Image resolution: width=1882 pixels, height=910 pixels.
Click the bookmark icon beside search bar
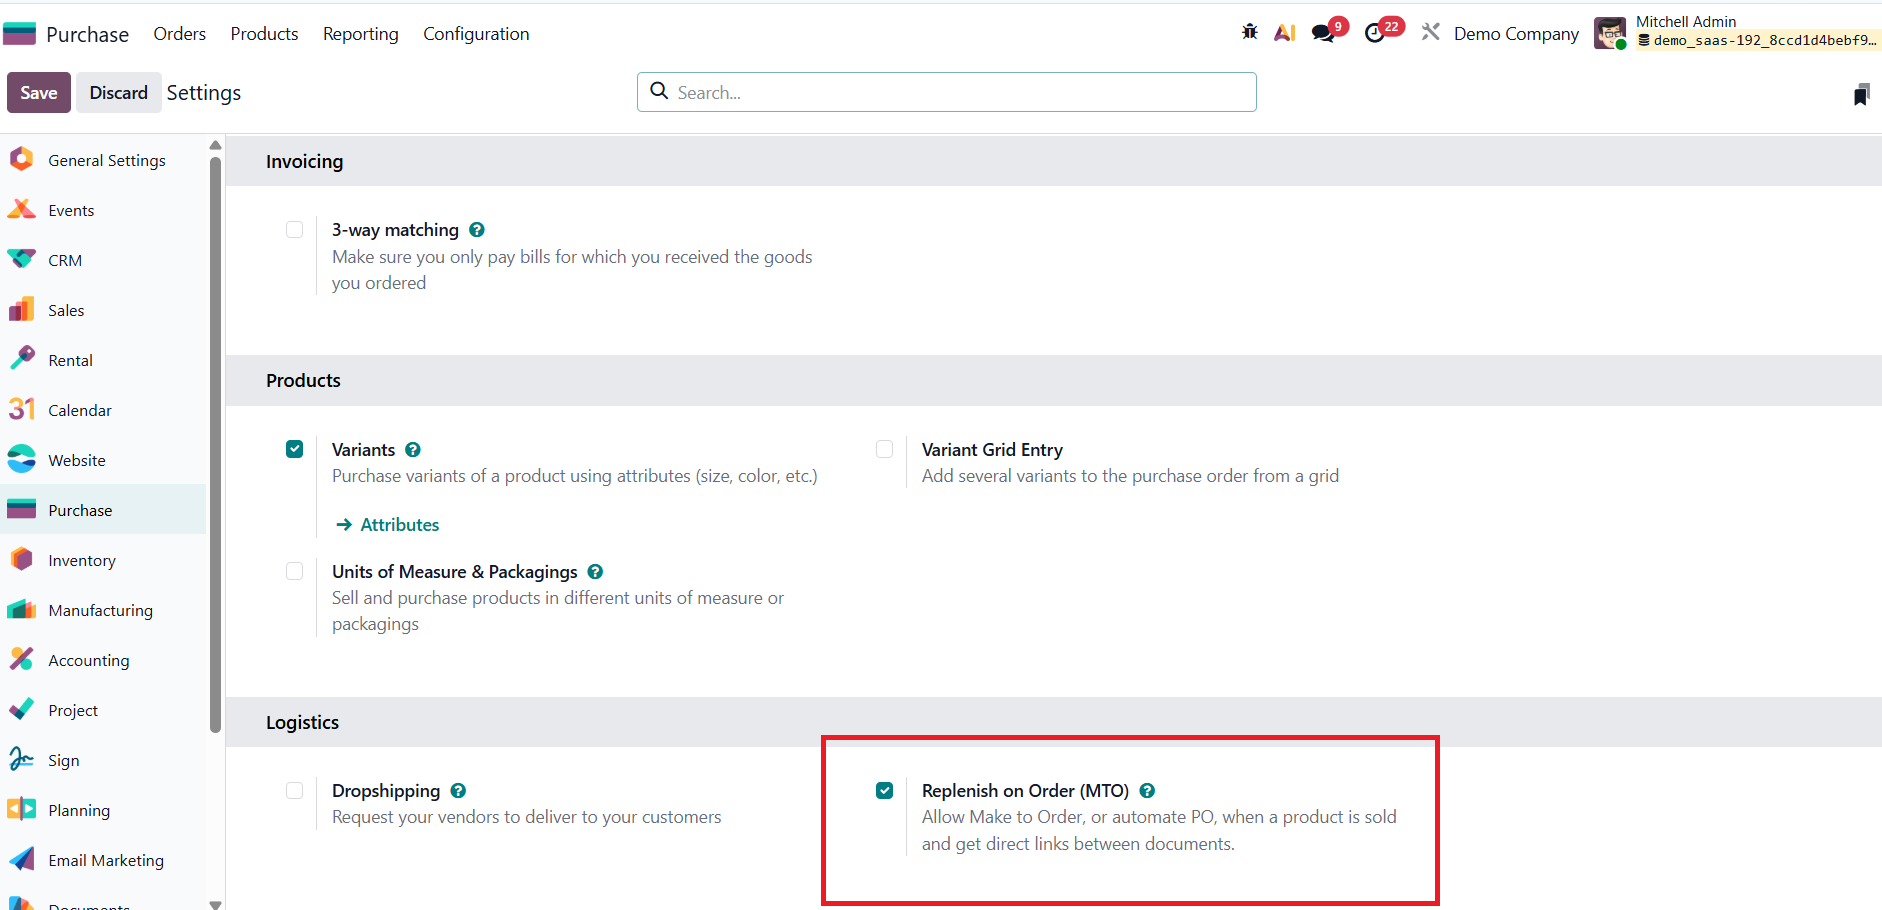(1860, 94)
